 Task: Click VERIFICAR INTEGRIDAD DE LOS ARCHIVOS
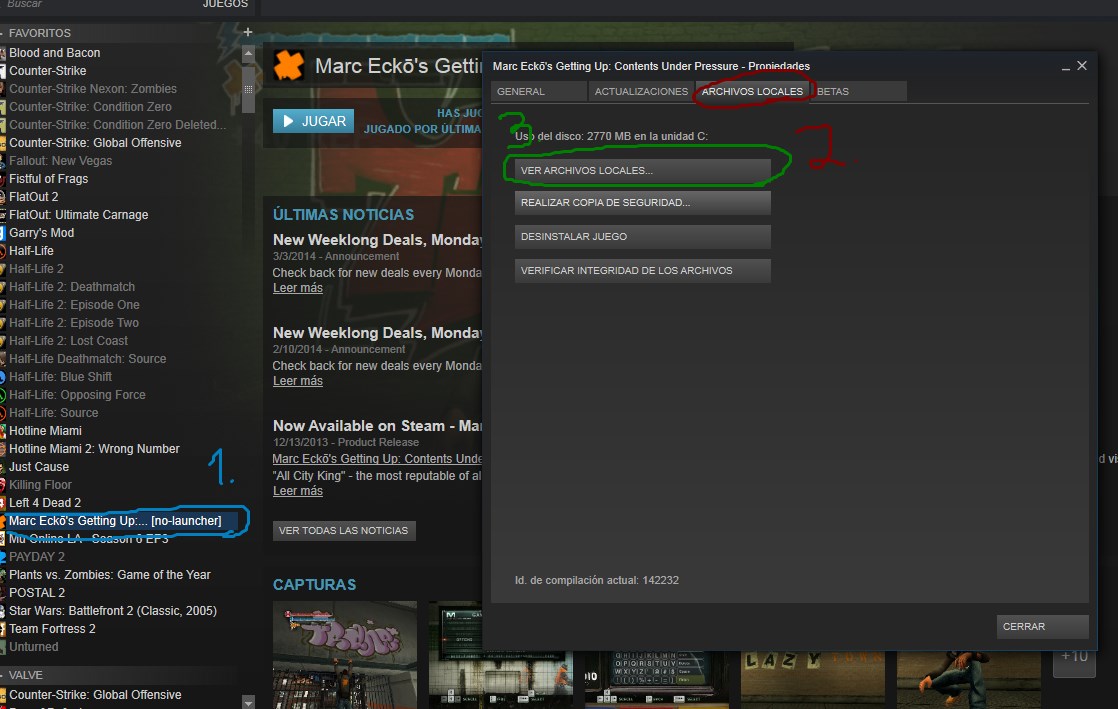(642, 271)
